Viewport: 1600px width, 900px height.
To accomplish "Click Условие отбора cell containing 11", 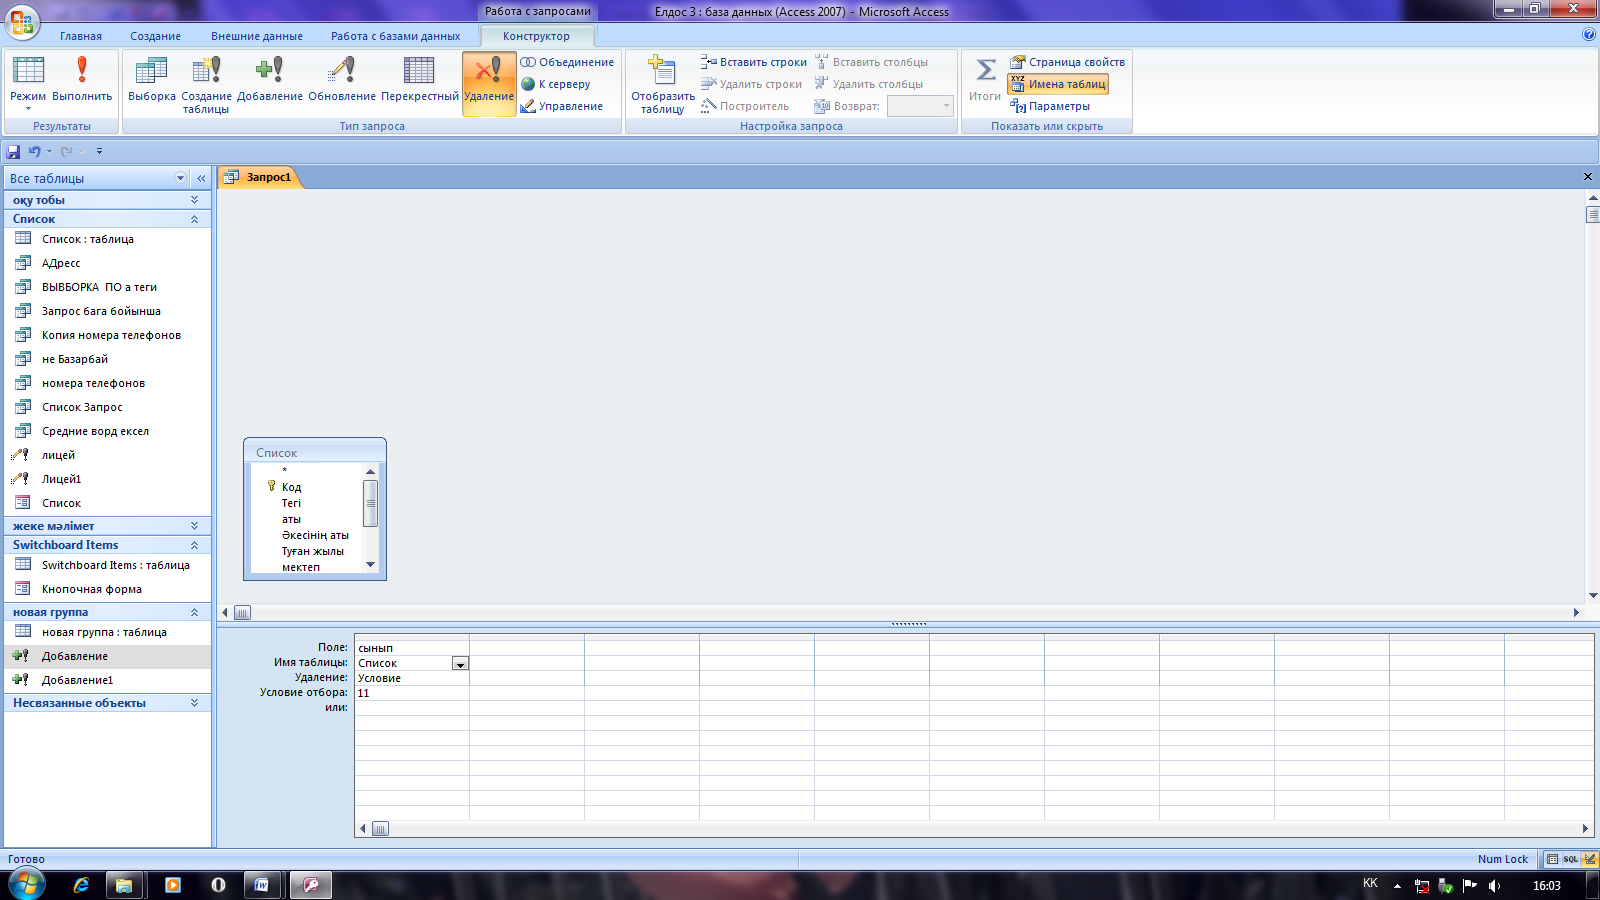I will (x=411, y=693).
